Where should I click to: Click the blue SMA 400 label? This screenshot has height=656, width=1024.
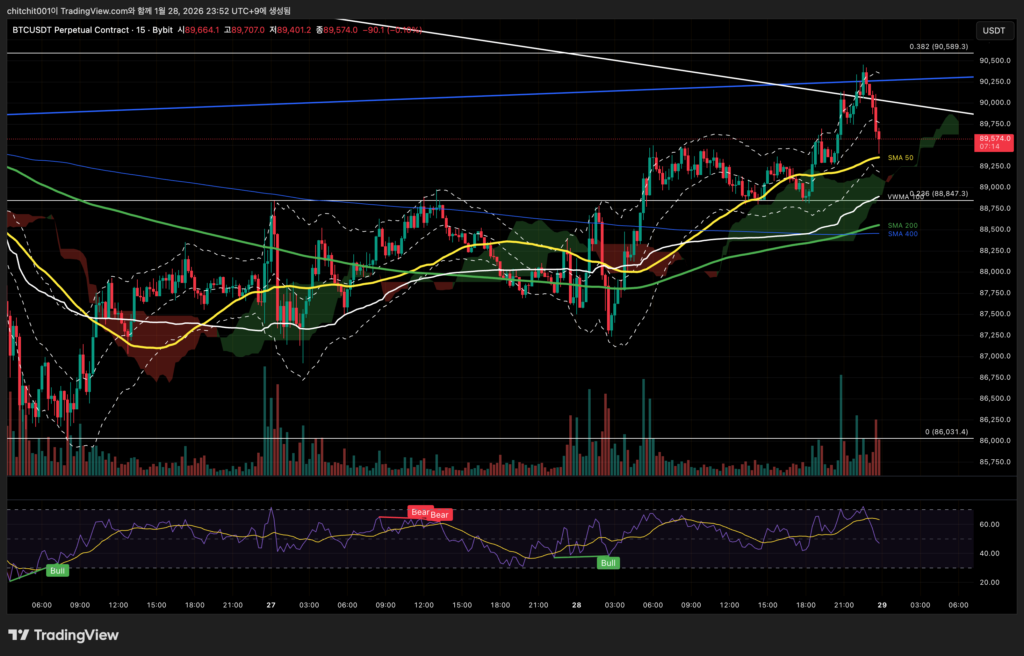click(902, 234)
